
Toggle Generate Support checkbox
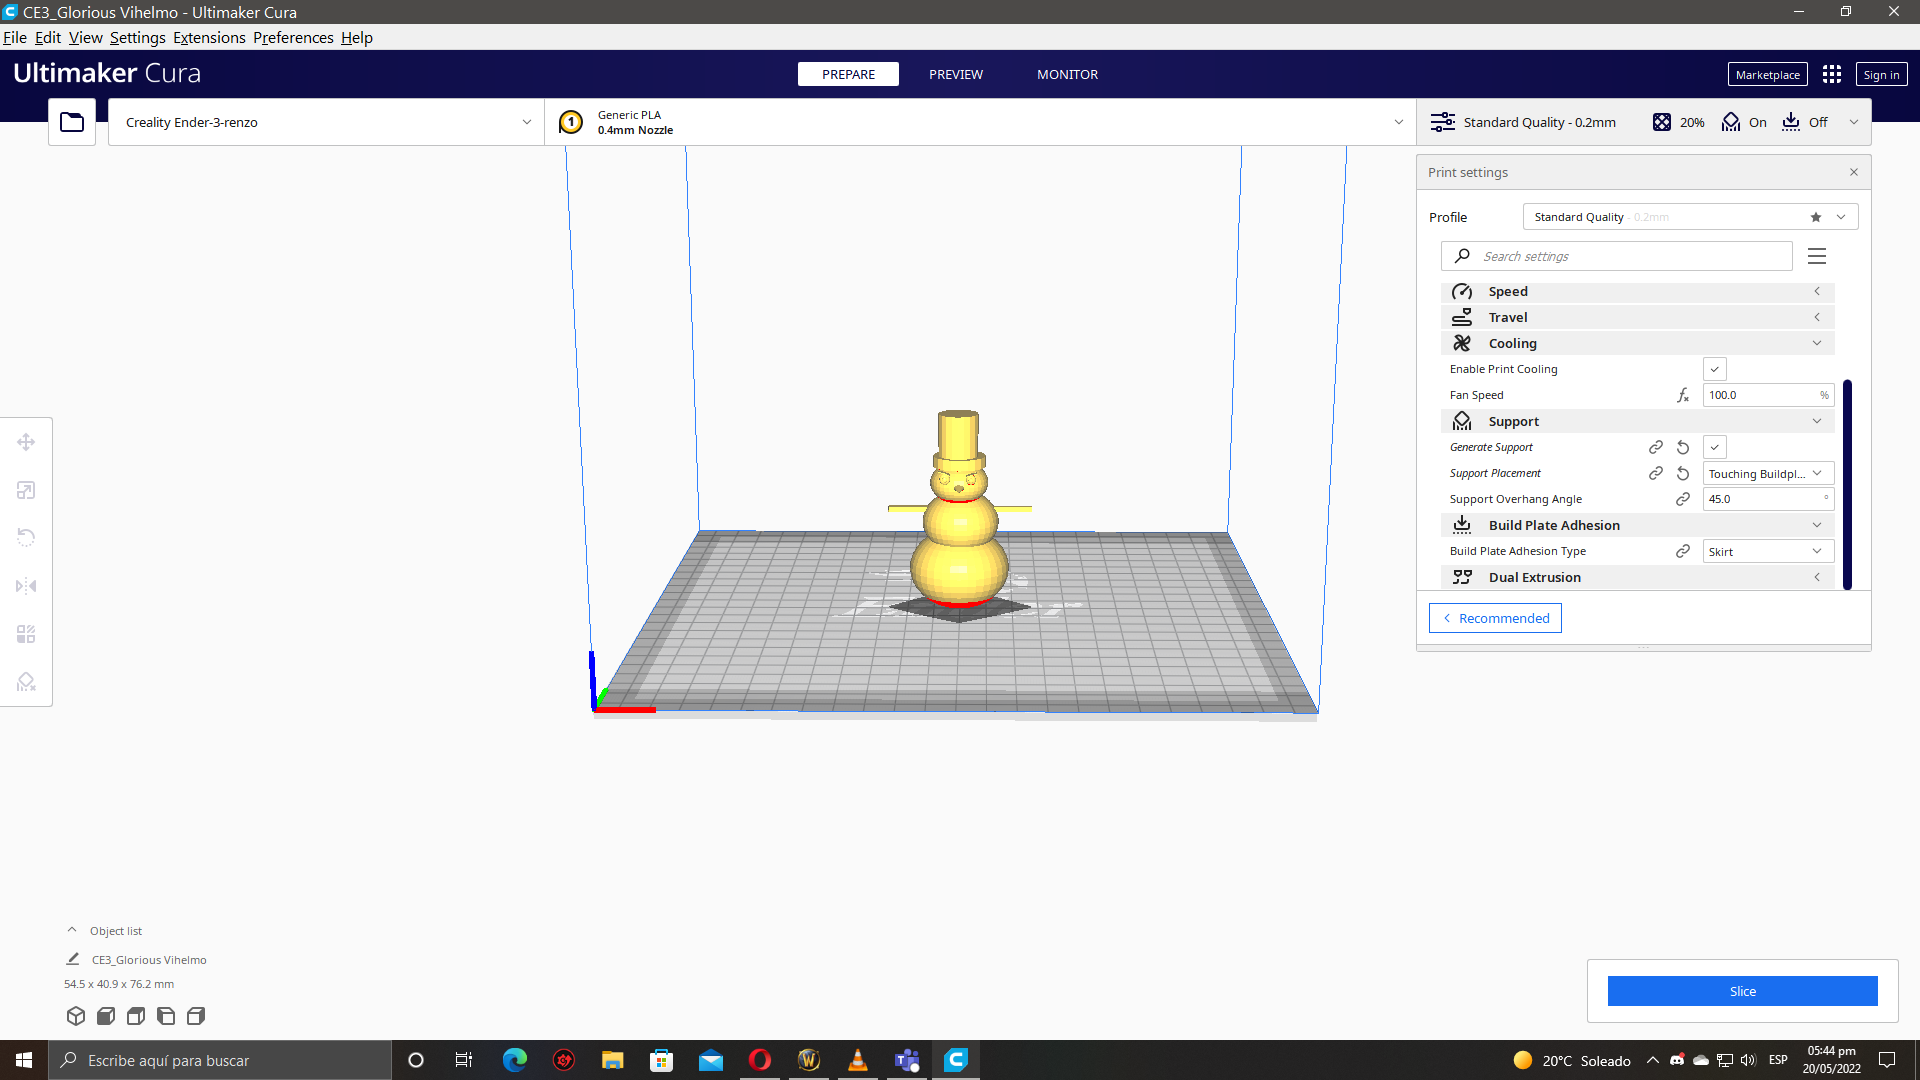click(1715, 447)
